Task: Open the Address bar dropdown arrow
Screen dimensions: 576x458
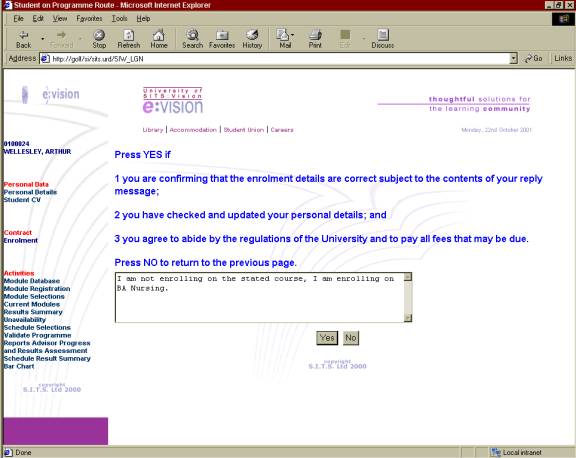Action: pyautogui.click(x=514, y=58)
